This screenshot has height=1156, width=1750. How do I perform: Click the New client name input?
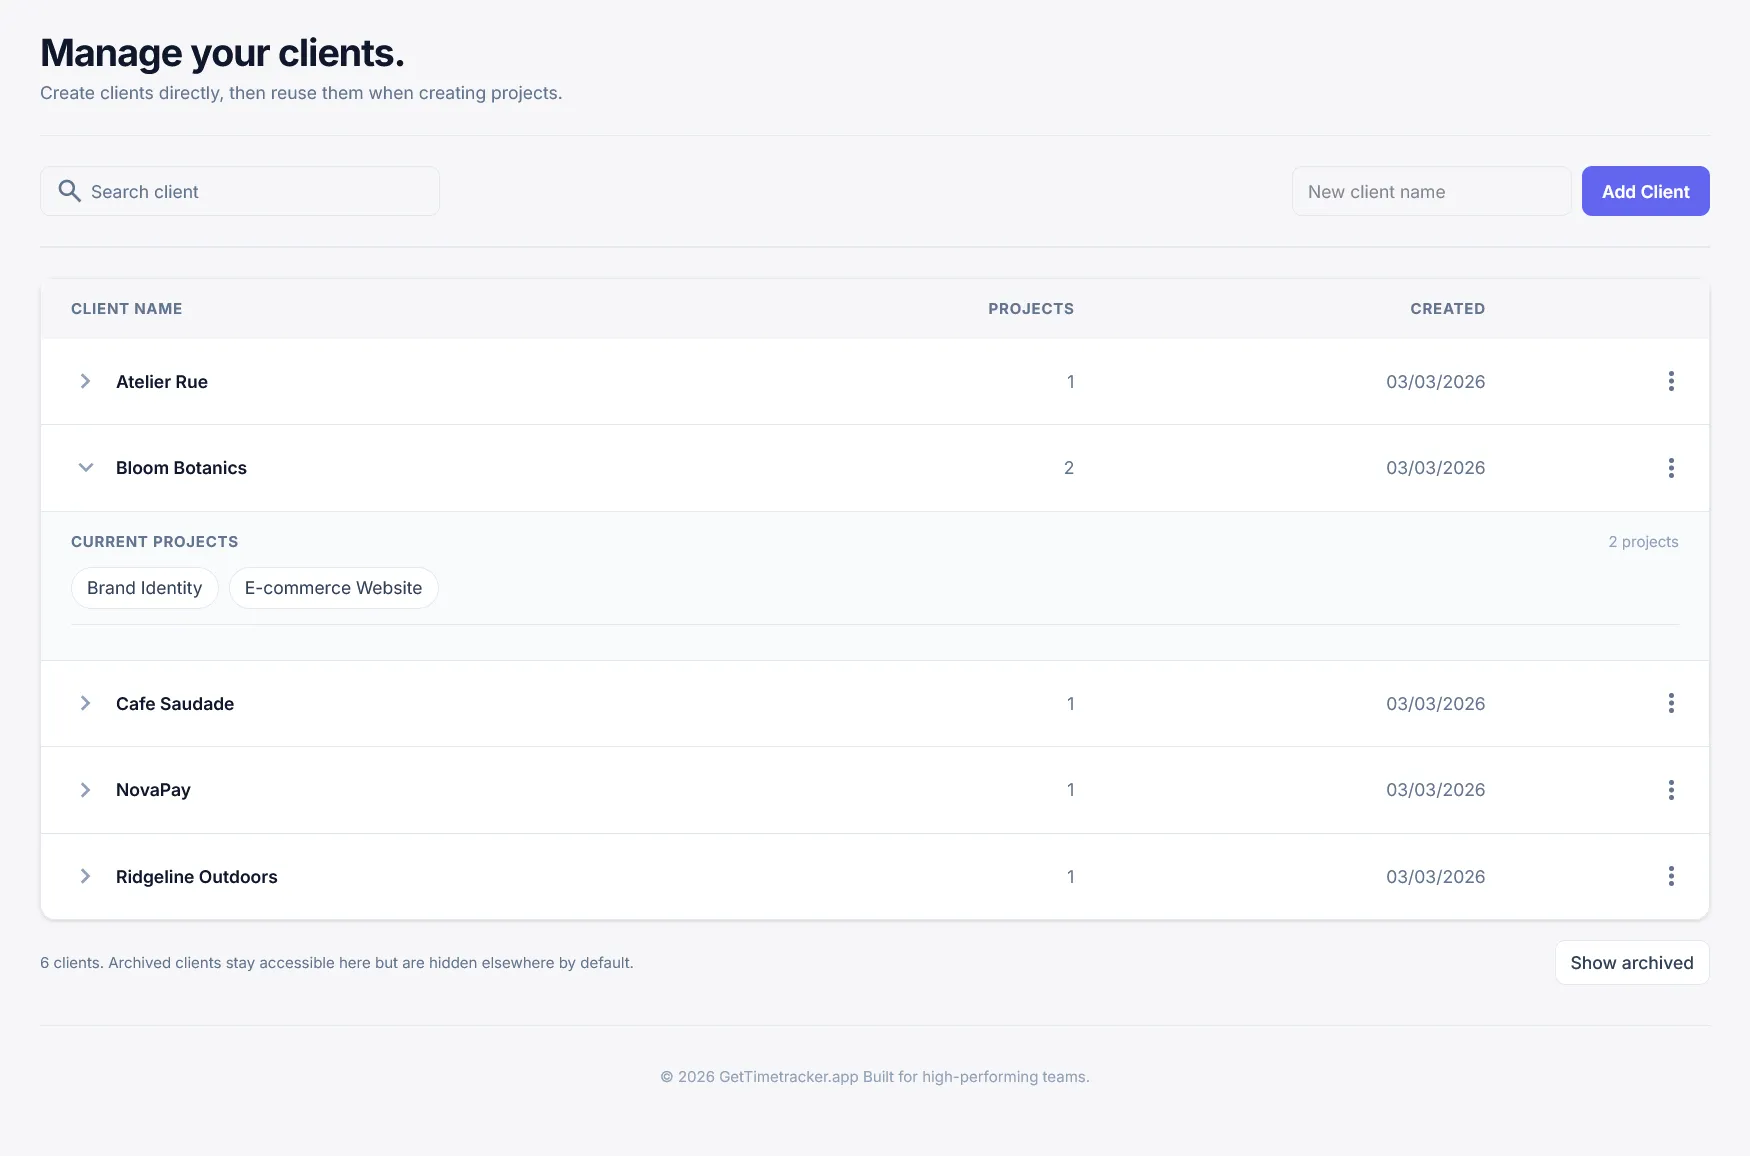coord(1430,191)
